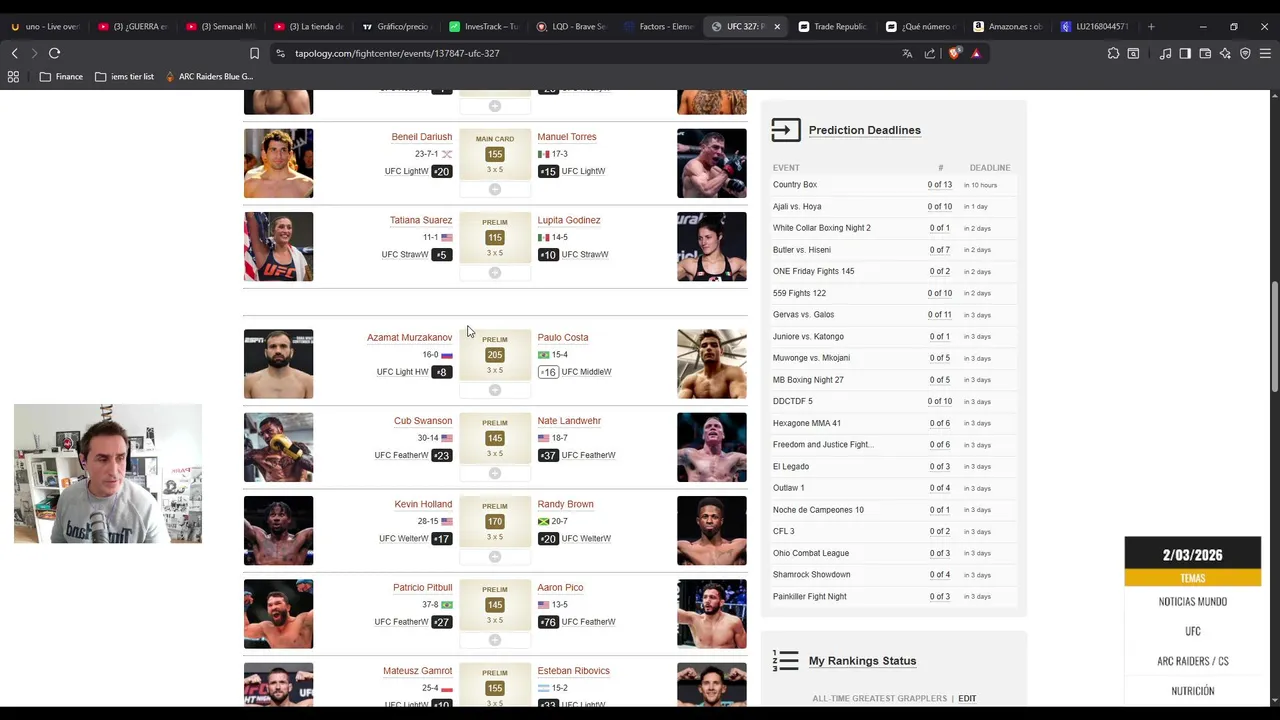This screenshot has width=1280, height=720.
Task: Open Manuel Torres fighter profile link
Action: pos(566,137)
